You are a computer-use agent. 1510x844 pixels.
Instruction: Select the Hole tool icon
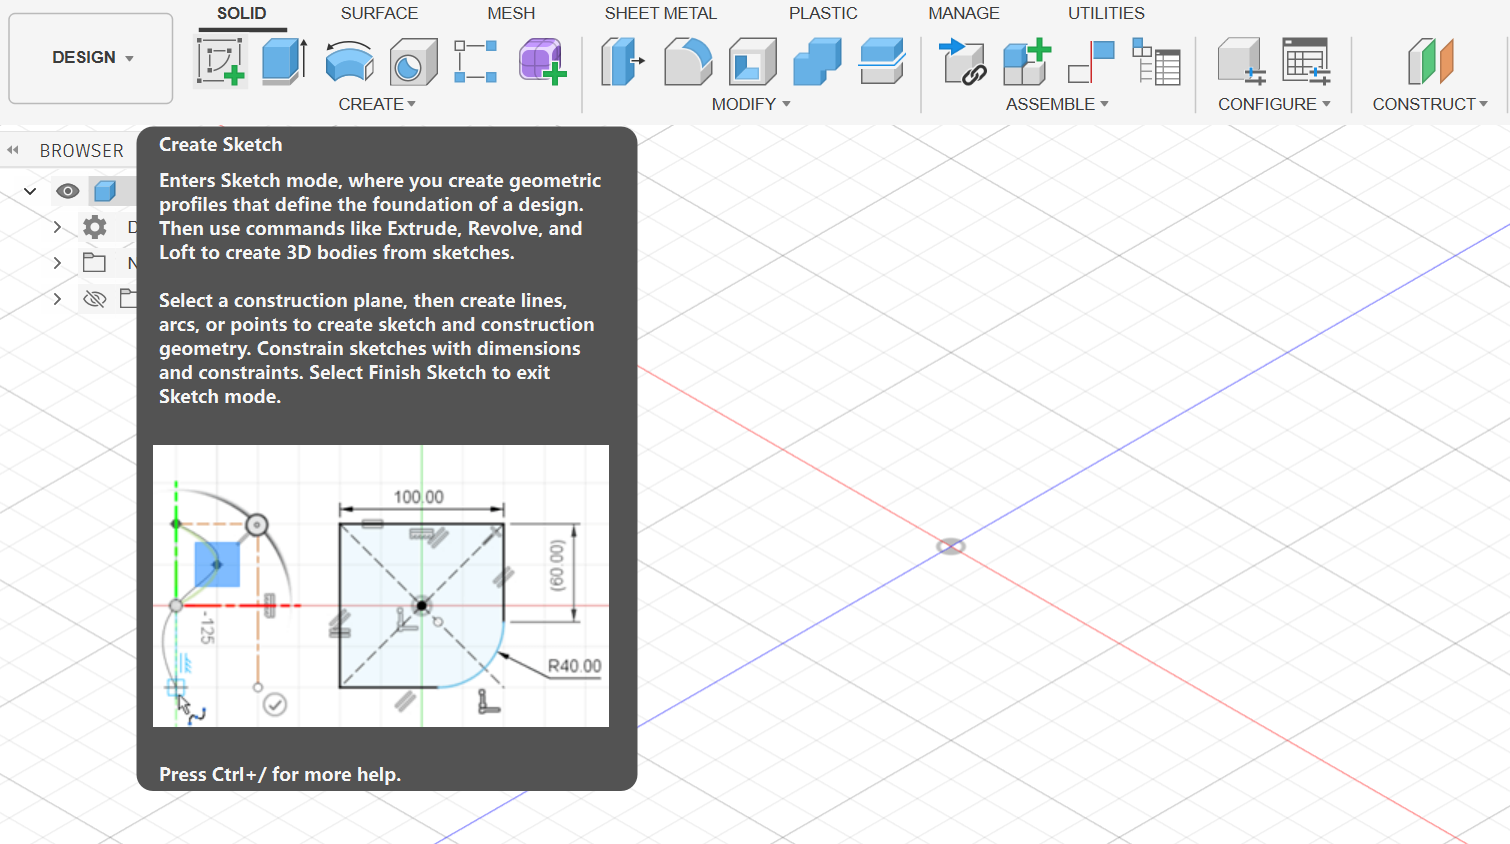[413, 61]
